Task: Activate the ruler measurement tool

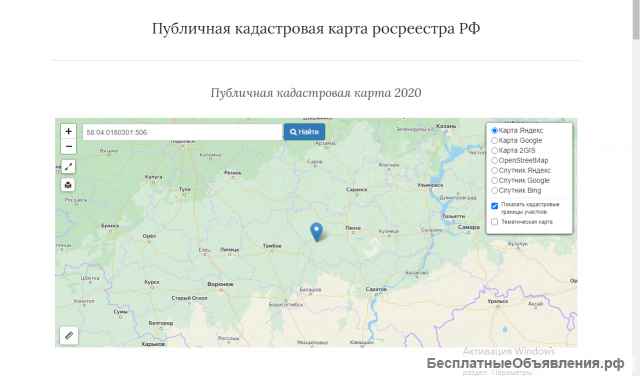Action: click(69, 336)
